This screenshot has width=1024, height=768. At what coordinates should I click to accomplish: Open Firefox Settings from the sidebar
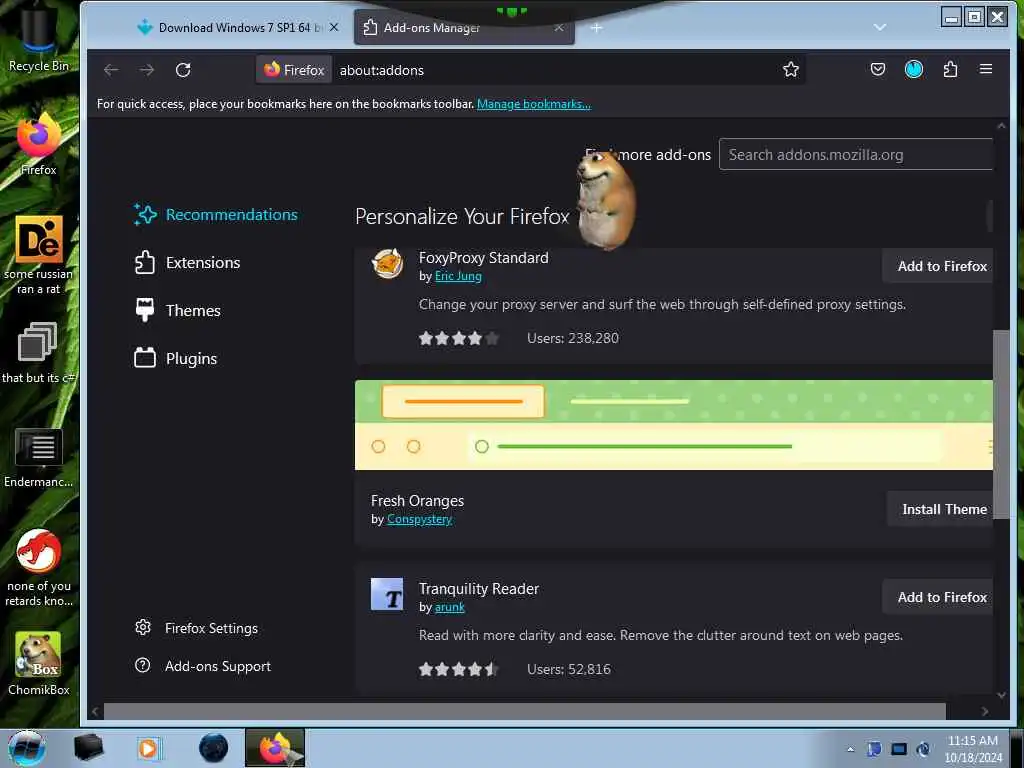[x=196, y=628]
